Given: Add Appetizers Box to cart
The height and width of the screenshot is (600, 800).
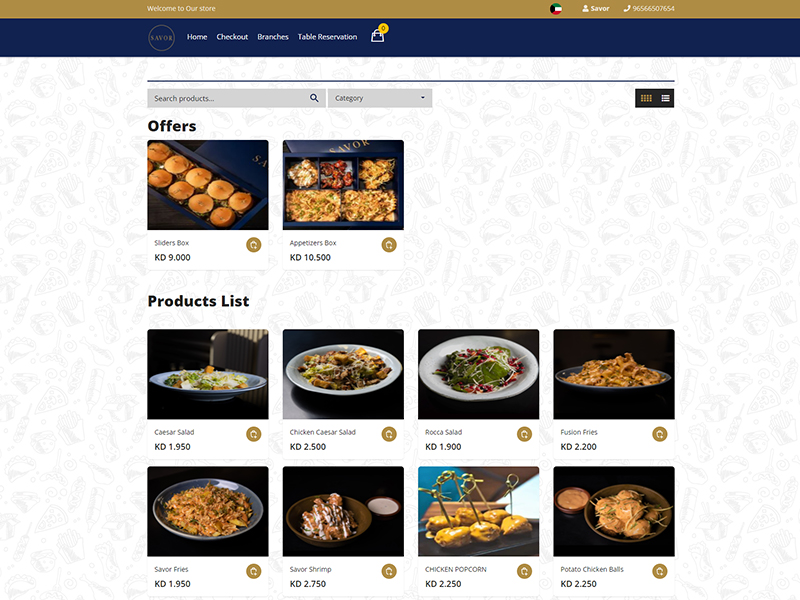Looking at the screenshot, I should point(389,245).
